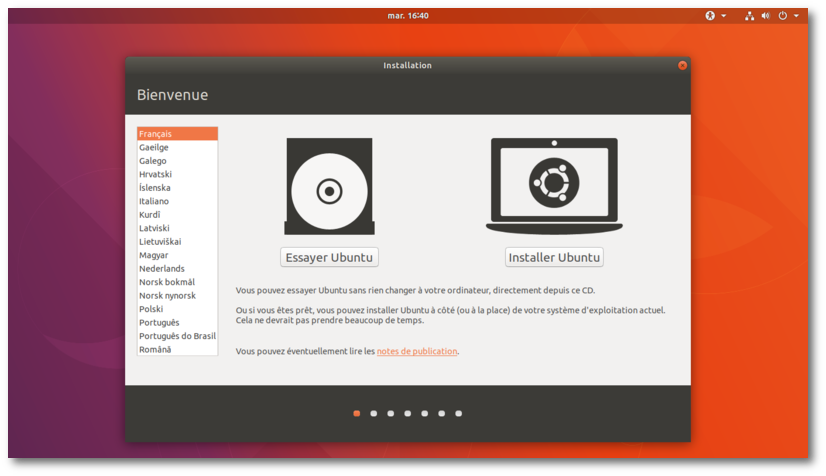The width and height of the screenshot is (826, 476).
Task: Click the Installer Ubuntu button
Action: (554, 257)
